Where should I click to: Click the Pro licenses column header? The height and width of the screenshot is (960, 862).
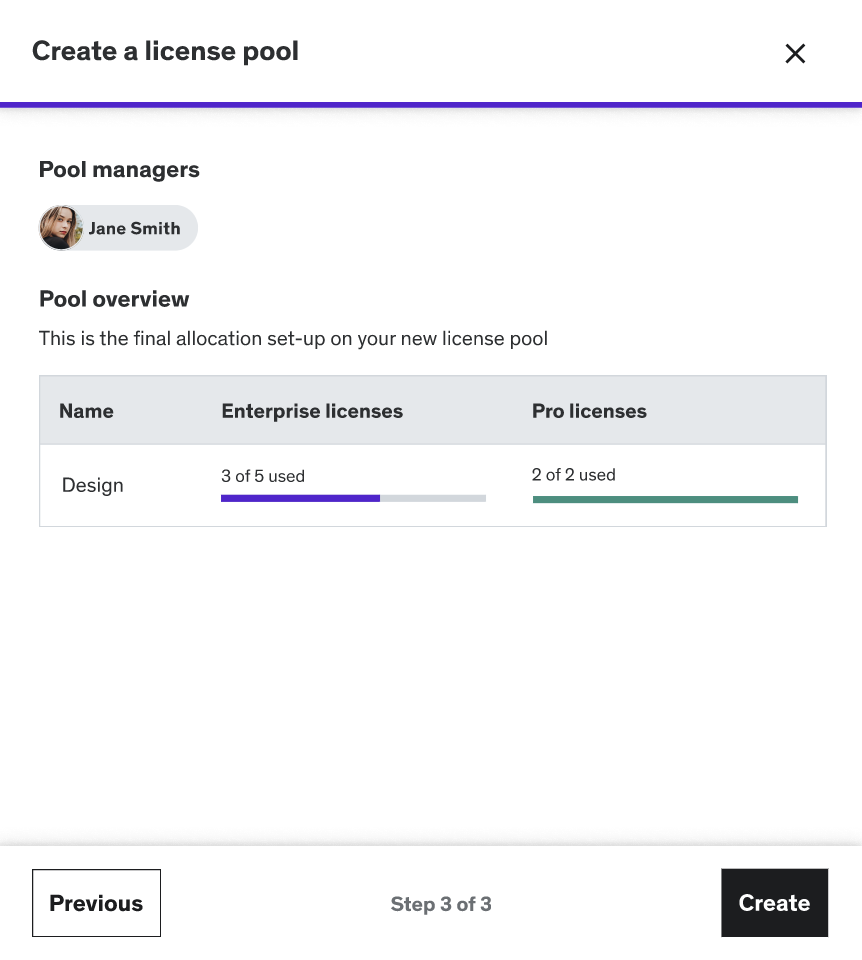(x=589, y=411)
